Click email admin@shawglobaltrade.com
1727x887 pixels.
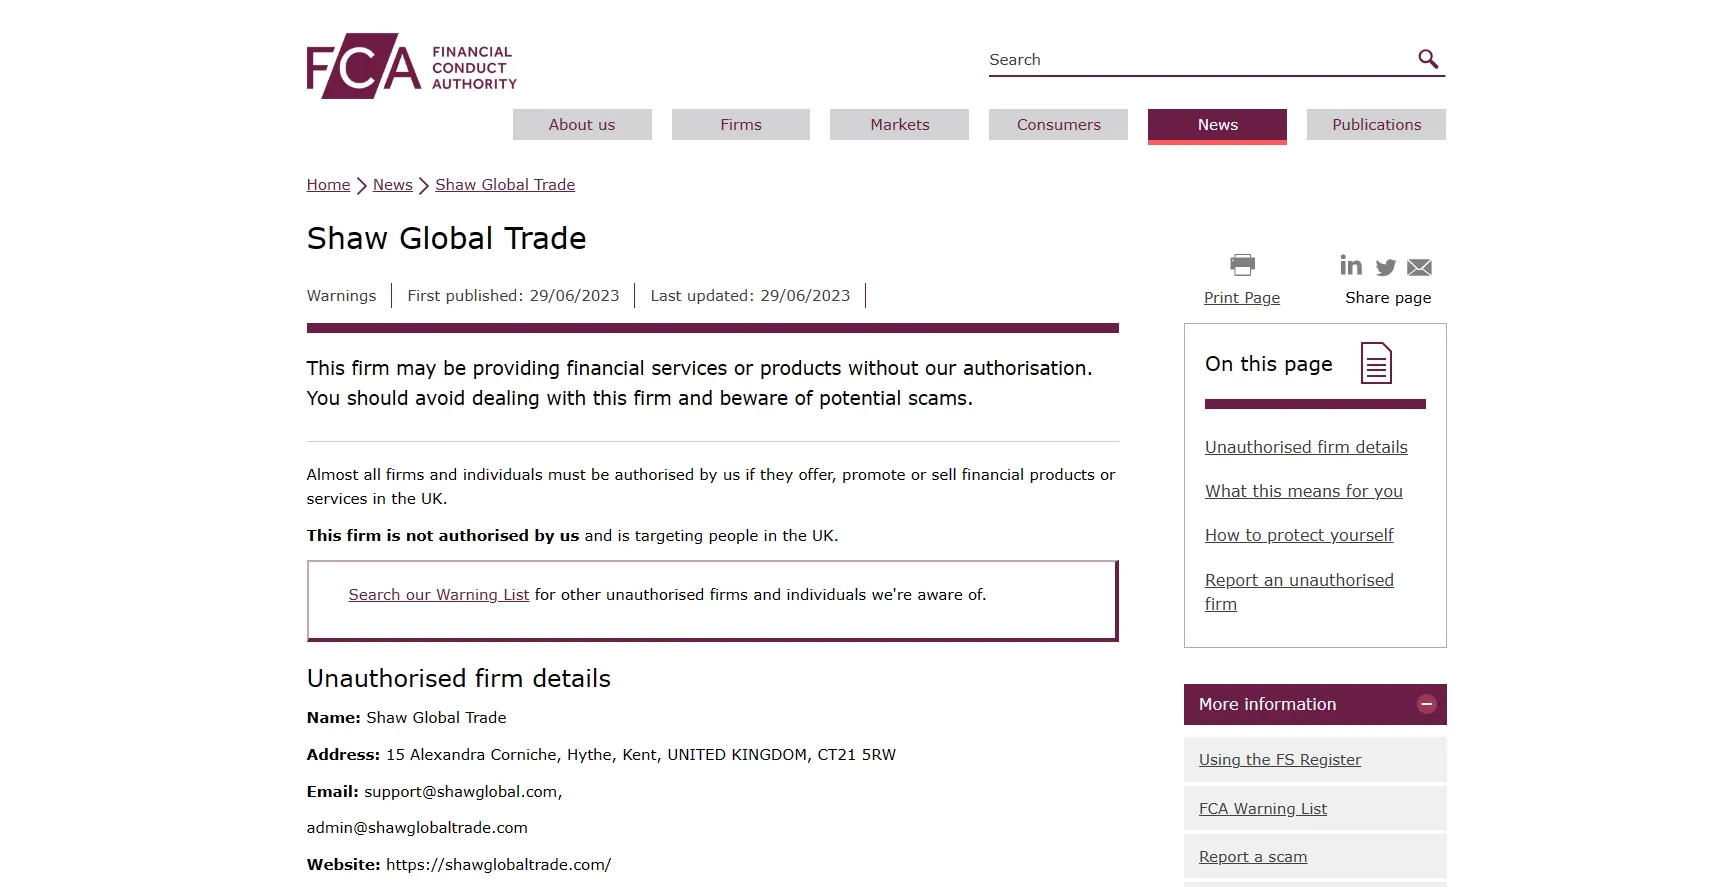[x=417, y=828]
